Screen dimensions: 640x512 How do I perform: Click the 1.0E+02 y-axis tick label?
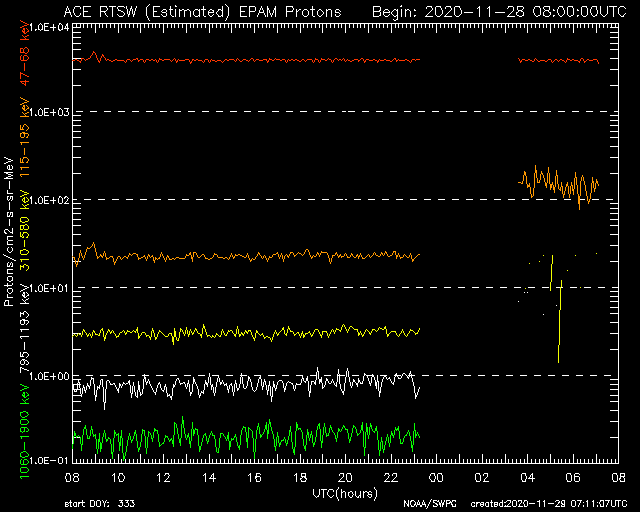pyautogui.click(x=51, y=200)
